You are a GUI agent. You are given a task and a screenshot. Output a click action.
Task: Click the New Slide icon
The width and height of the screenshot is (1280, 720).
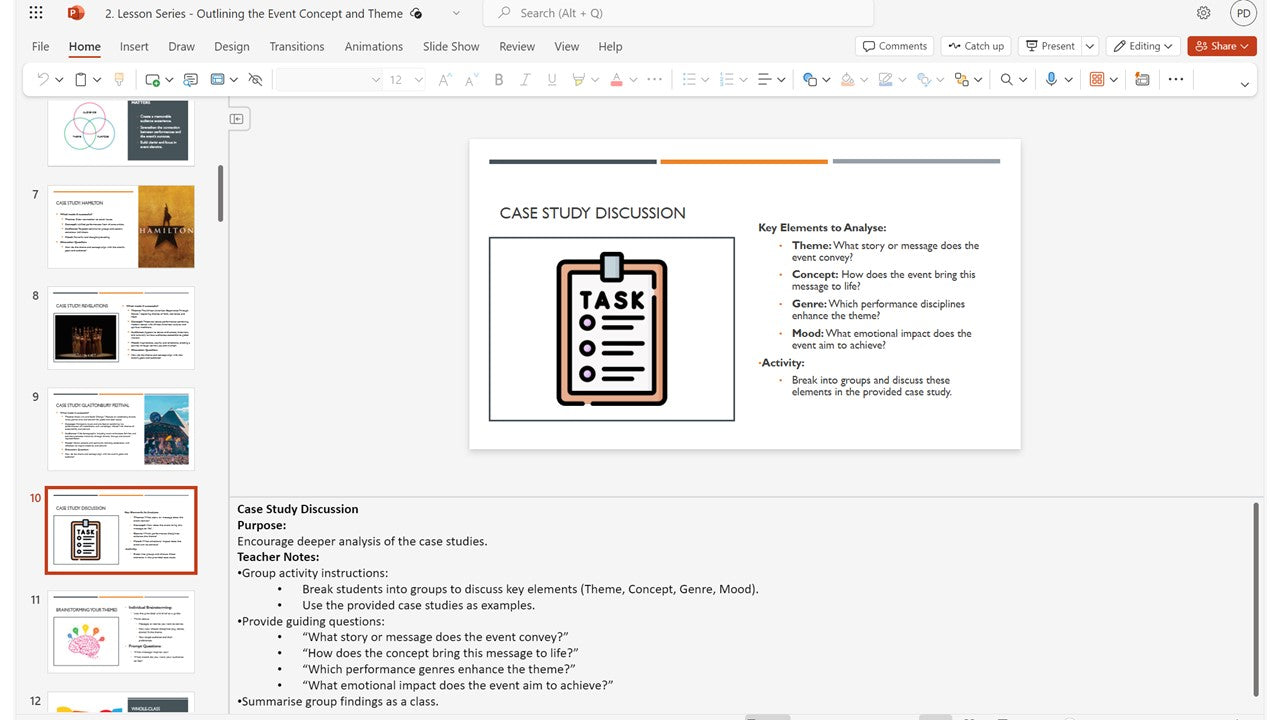(152, 80)
